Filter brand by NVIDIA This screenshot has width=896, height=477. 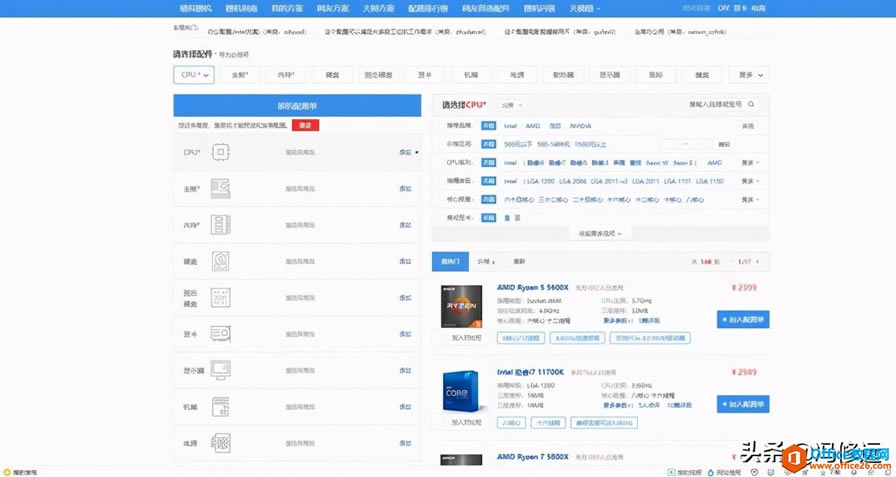tap(581, 126)
